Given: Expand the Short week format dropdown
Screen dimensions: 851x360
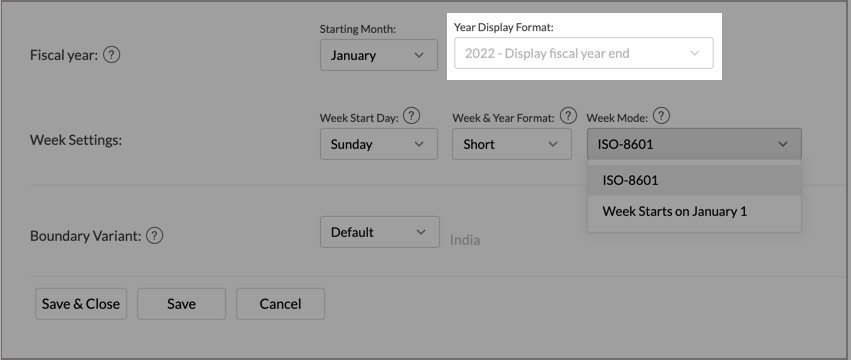Looking at the screenshot, I should click(x=512, y=144).
